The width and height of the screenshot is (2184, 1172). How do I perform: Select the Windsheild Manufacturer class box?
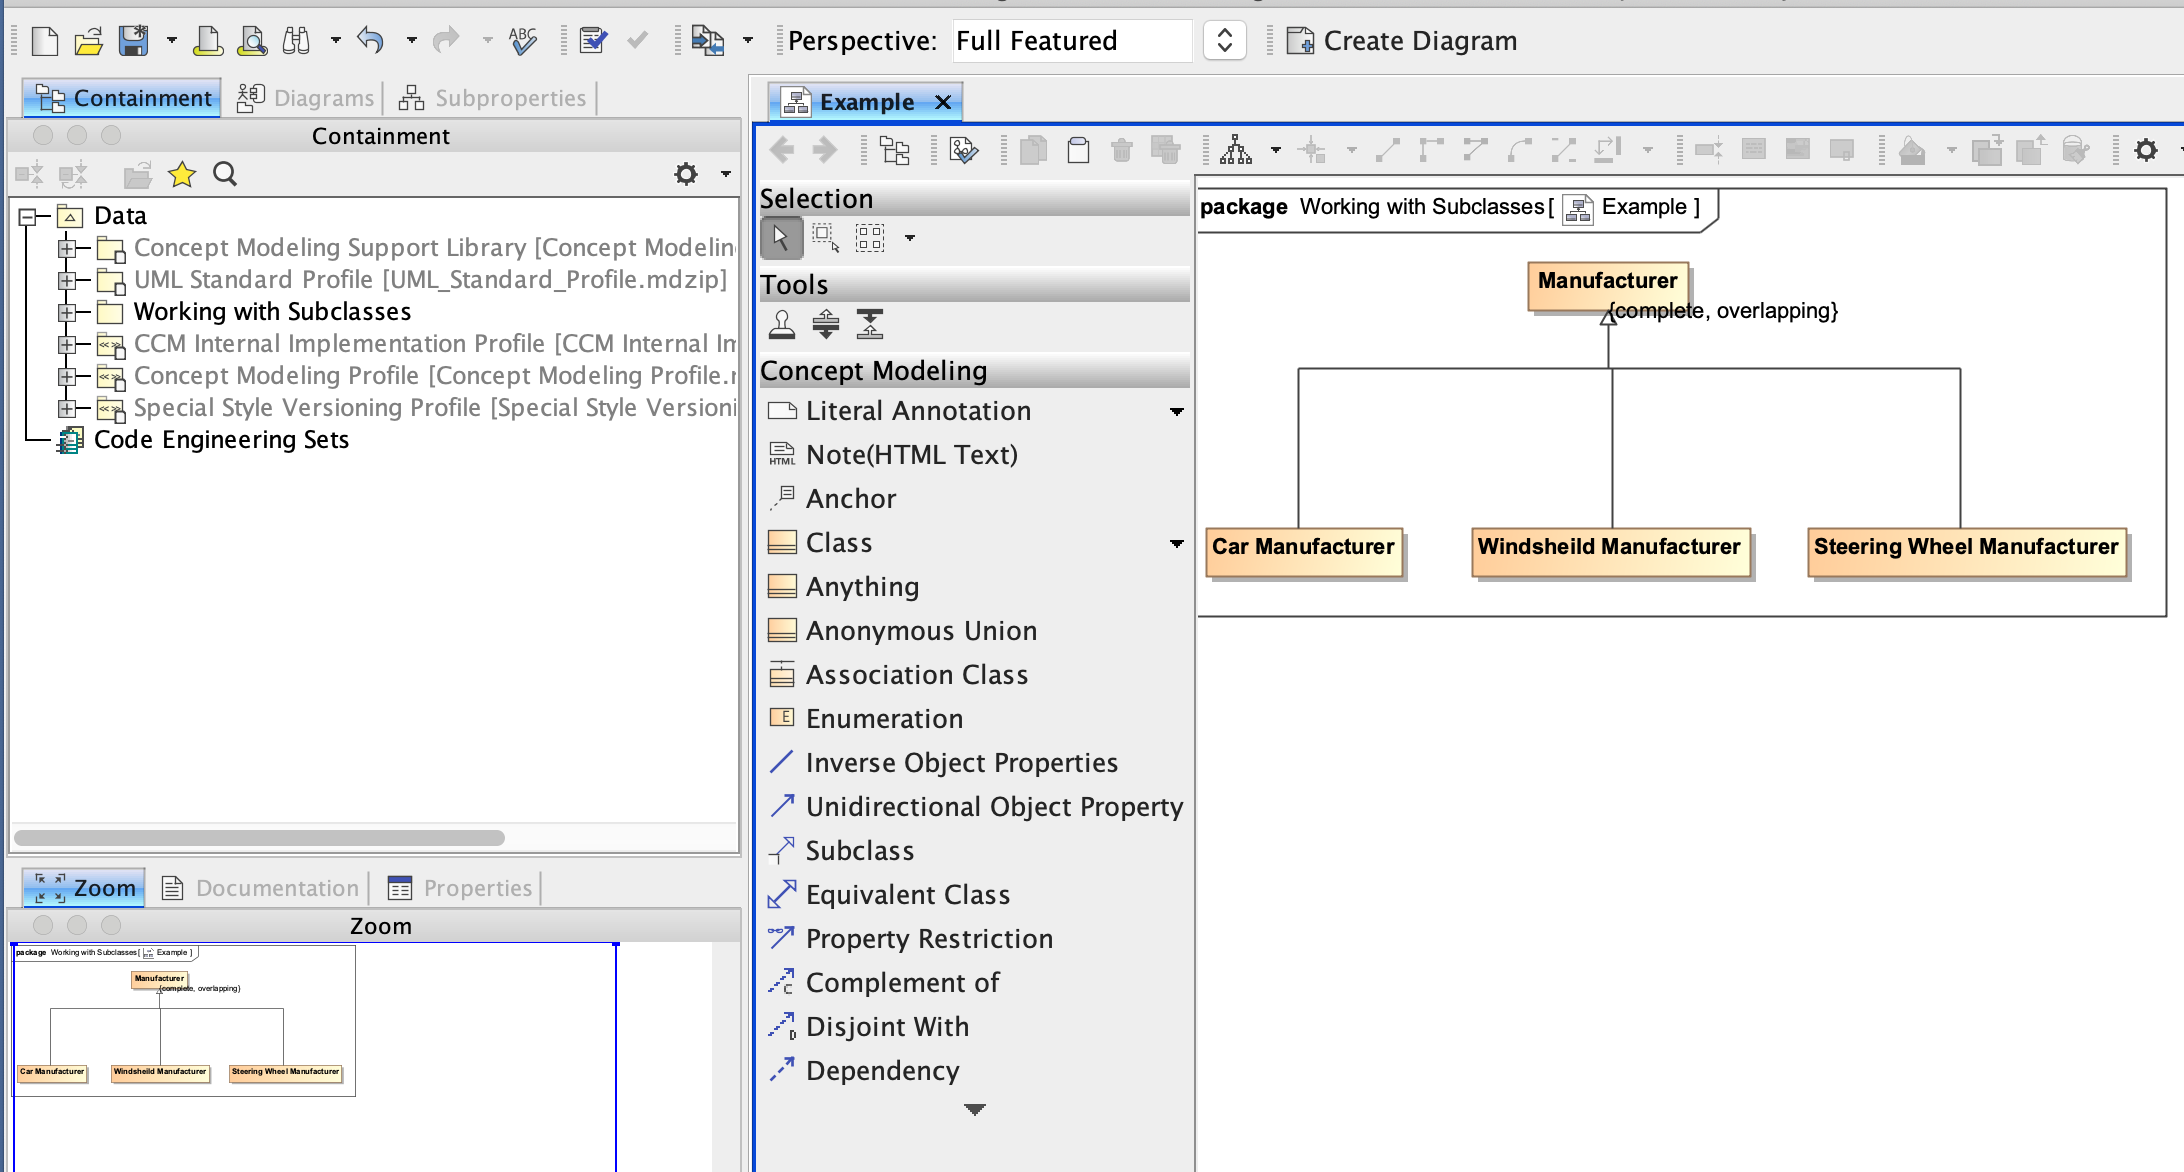(x=1610, y=552)
